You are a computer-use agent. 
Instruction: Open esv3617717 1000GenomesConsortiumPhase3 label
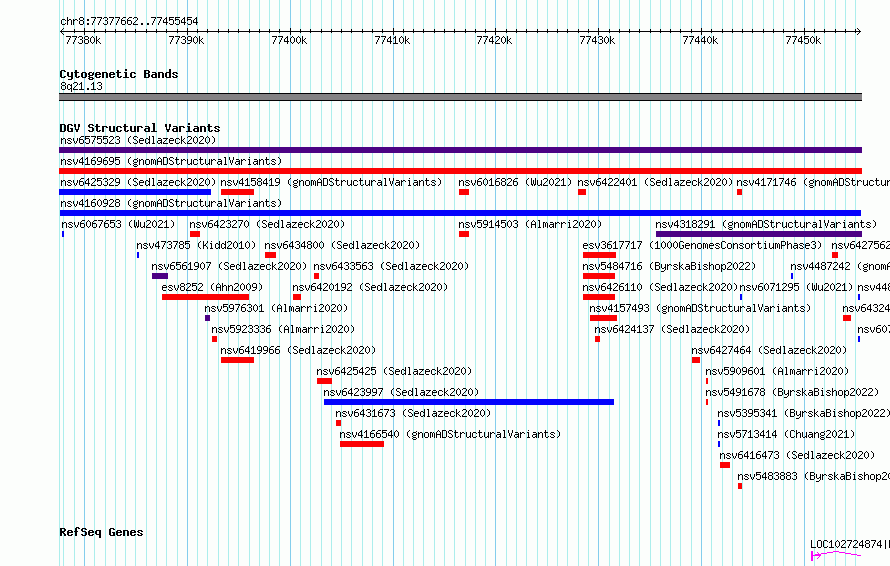tap(702, 245)
